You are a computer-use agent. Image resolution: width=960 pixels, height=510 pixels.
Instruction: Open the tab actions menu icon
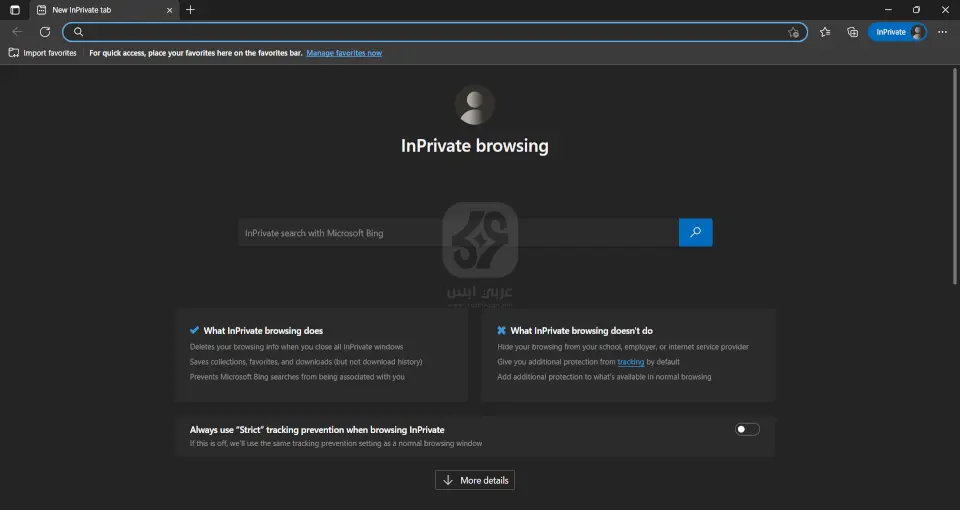tap(14, 10)
